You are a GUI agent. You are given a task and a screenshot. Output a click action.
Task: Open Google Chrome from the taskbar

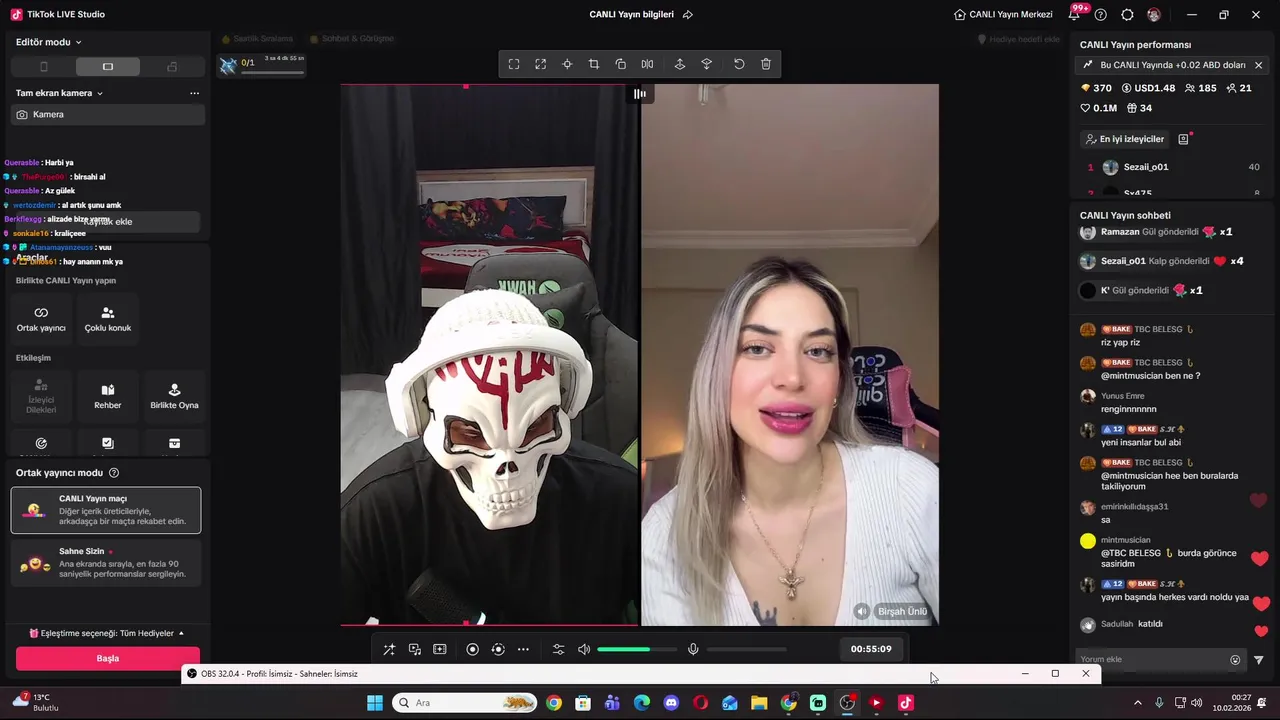[x=554, y=703]
